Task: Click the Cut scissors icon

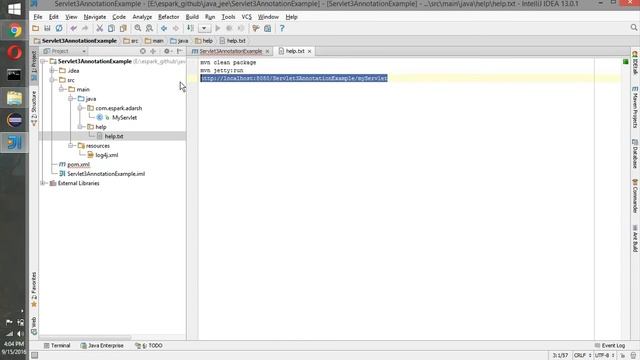Action: coord(99,28)
